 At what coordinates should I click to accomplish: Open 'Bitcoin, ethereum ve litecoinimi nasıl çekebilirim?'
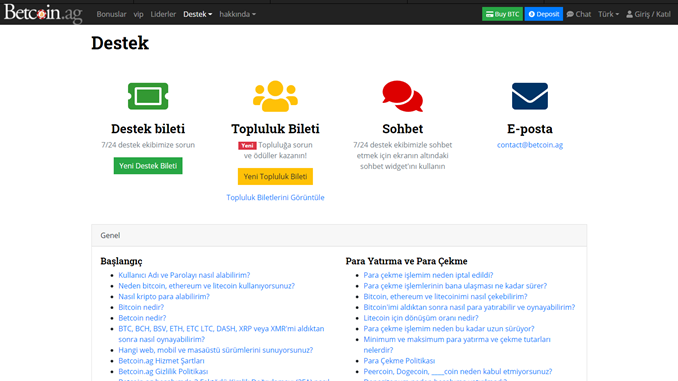point(445,297)
